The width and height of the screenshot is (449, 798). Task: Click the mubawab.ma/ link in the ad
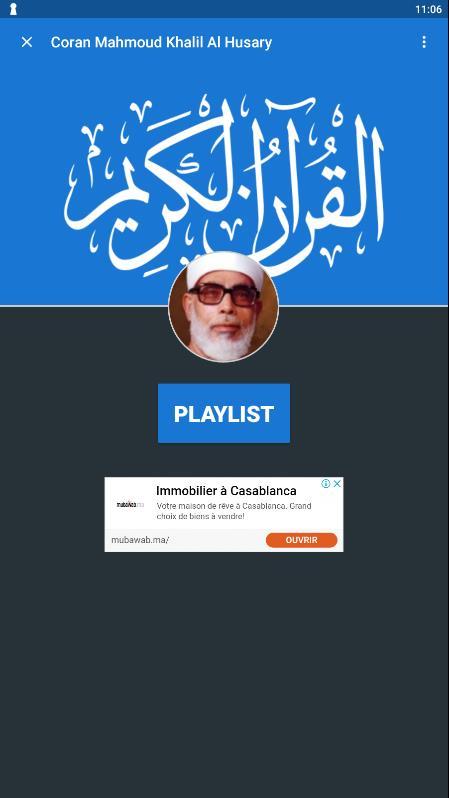(x=140, y=540)
